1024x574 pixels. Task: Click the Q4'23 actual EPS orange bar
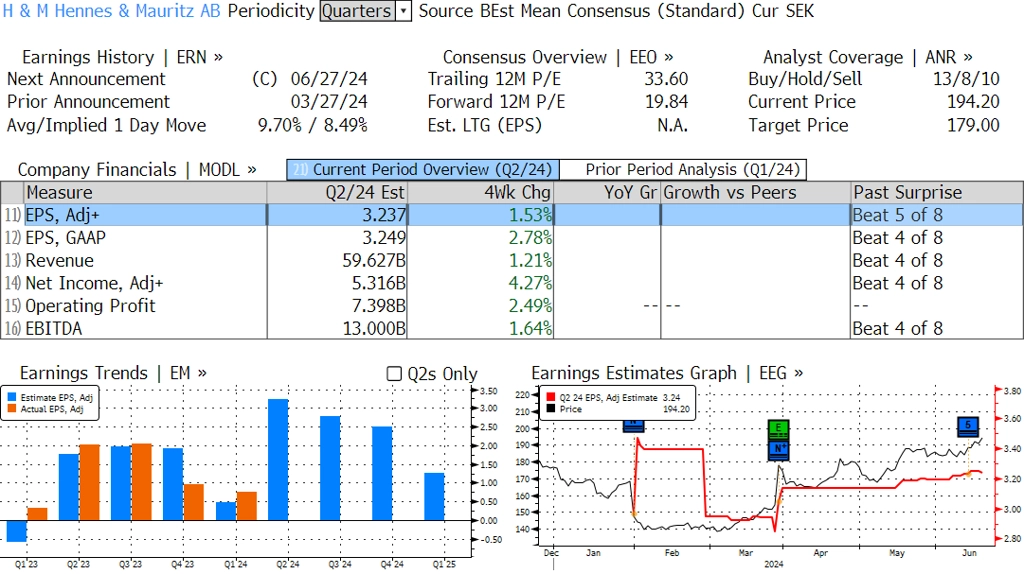coord(194,502)
